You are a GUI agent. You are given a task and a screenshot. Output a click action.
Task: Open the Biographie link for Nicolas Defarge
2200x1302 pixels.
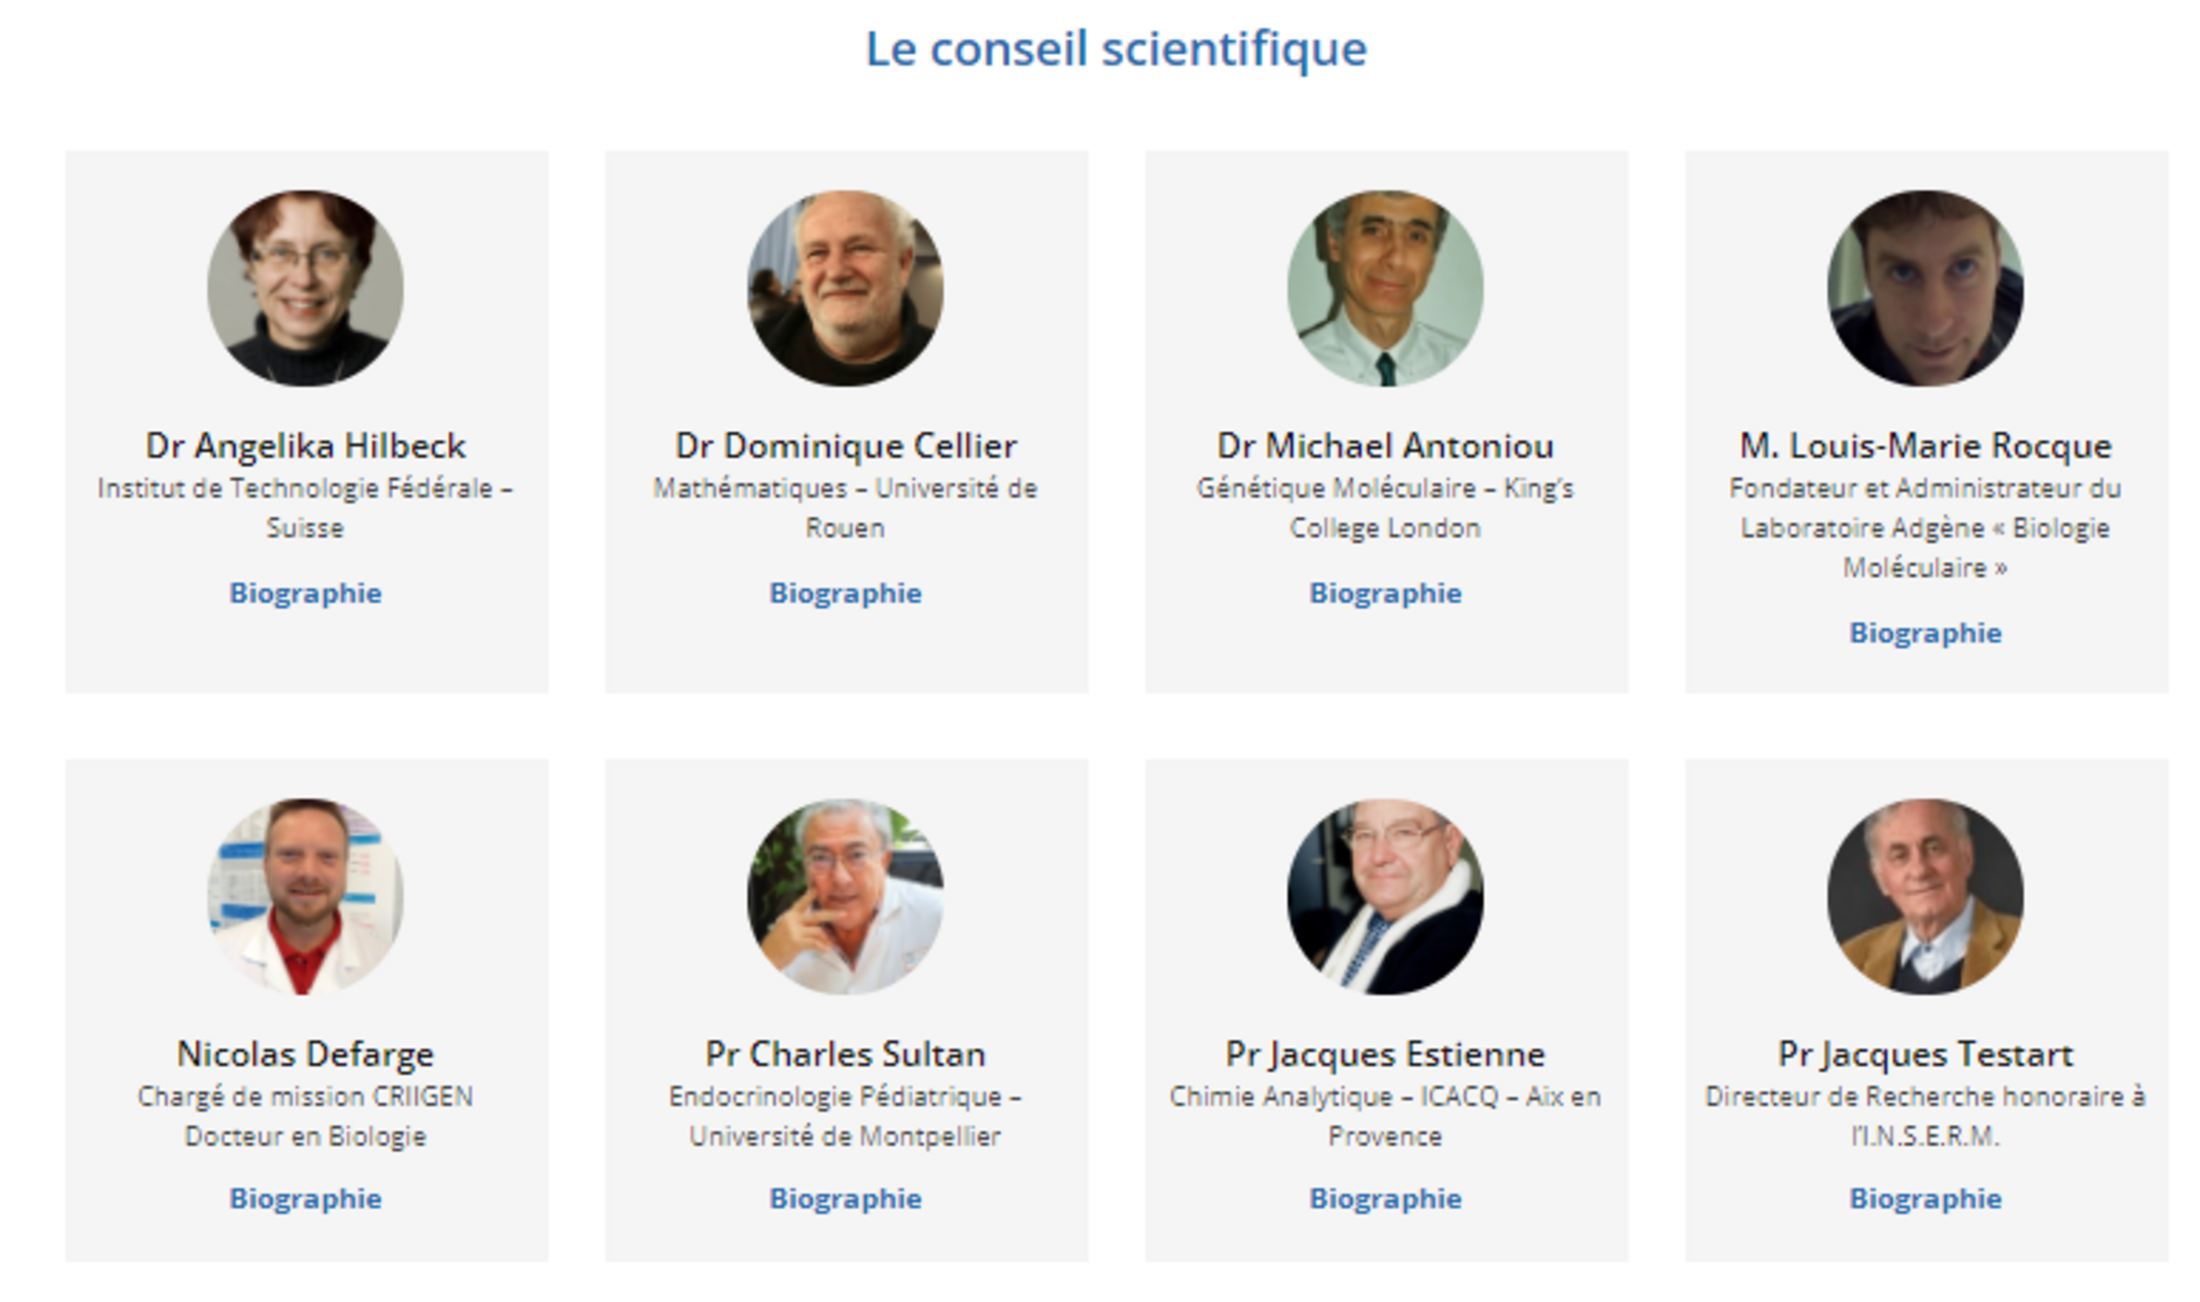click(x=306, y=1198)
